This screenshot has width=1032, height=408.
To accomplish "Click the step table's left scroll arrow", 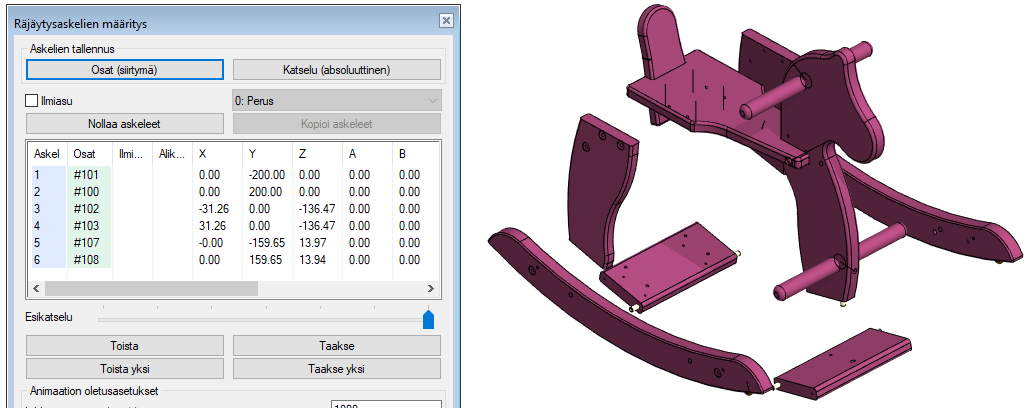I will (37, 288).
